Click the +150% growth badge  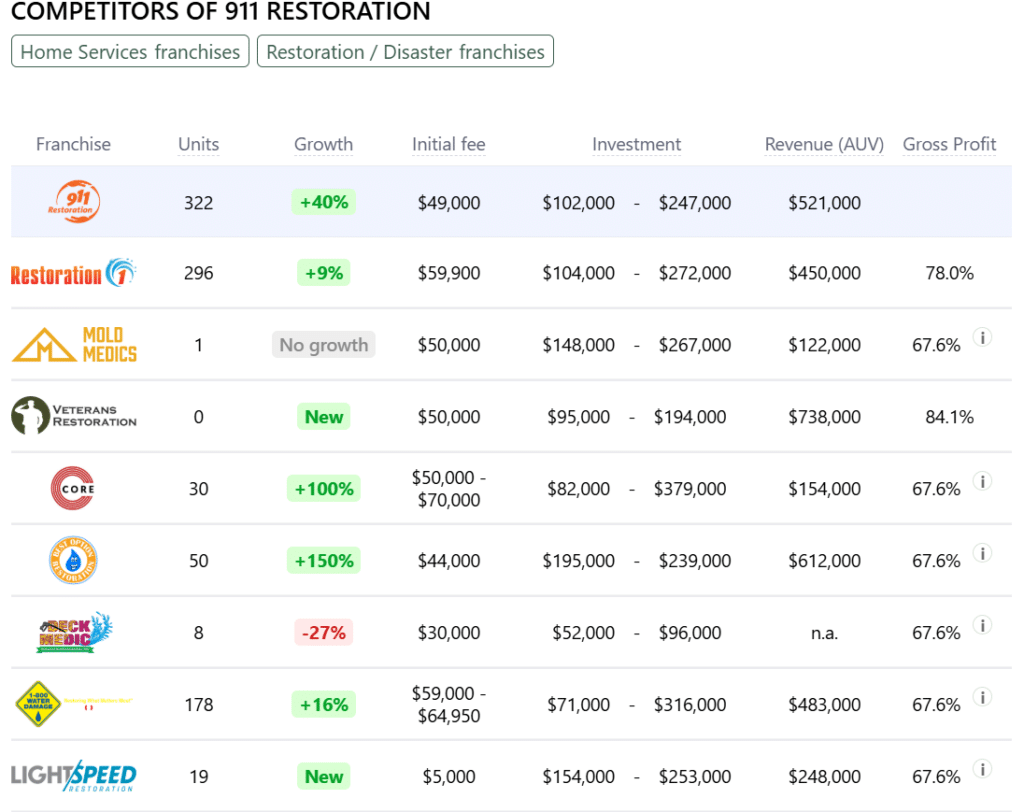(323, 560)
